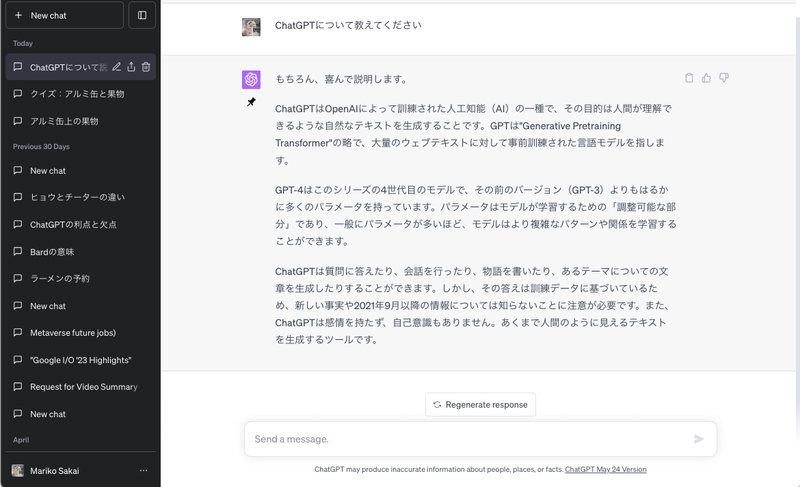Click the Mariko Sakai profile avatar in sidebar

coord(18,471)
